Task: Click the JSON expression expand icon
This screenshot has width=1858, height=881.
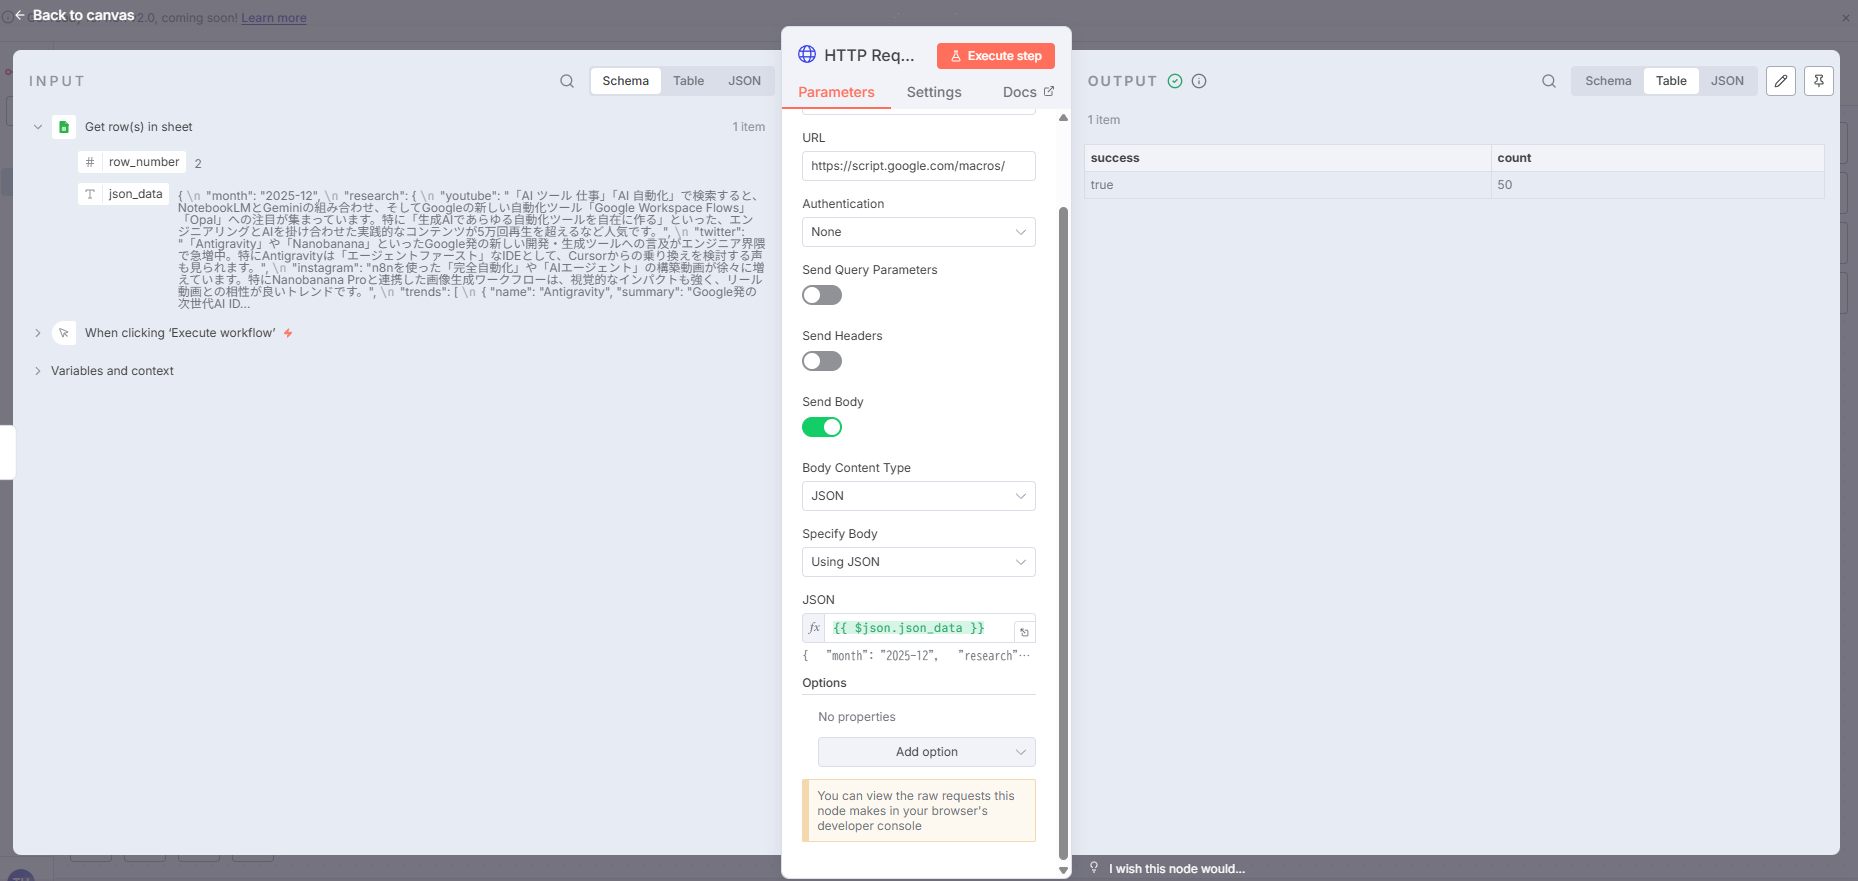Action: click(1023, 632)
